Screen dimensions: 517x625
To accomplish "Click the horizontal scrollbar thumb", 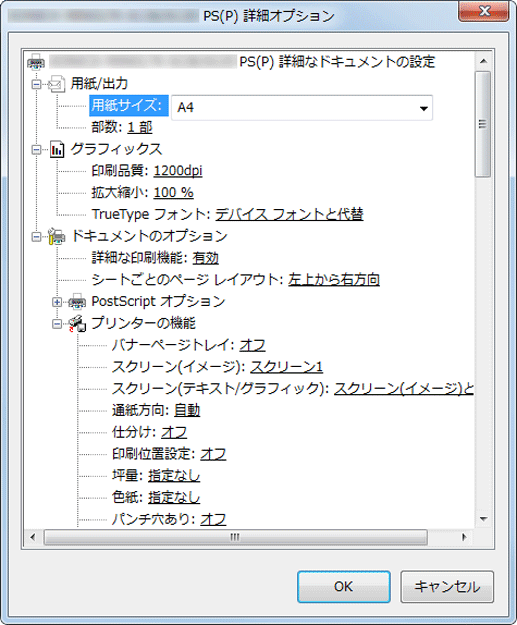I will tap(235, 537).
